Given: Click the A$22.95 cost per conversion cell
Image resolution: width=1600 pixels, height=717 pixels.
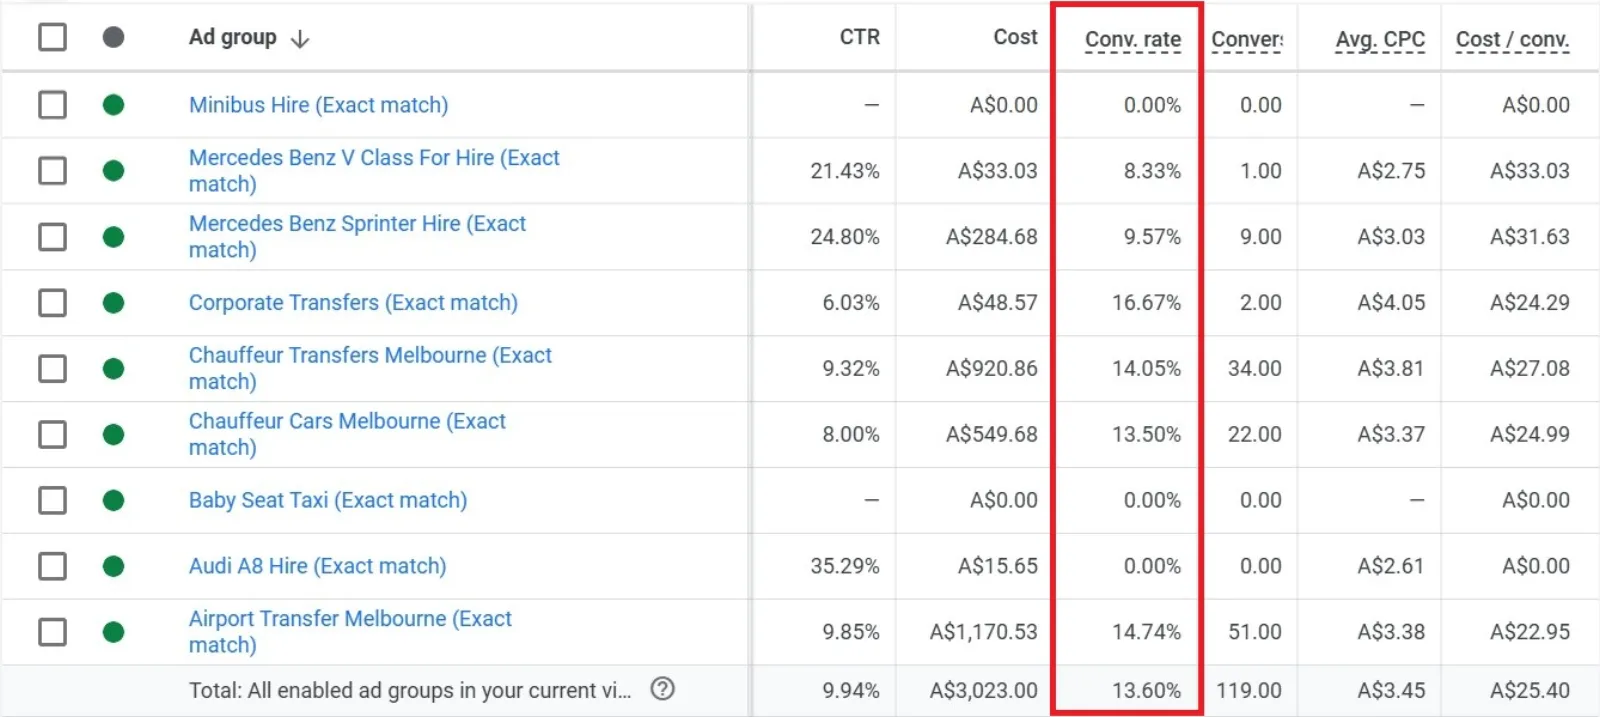Looking at the screenshot, I should click(1530, 632).
